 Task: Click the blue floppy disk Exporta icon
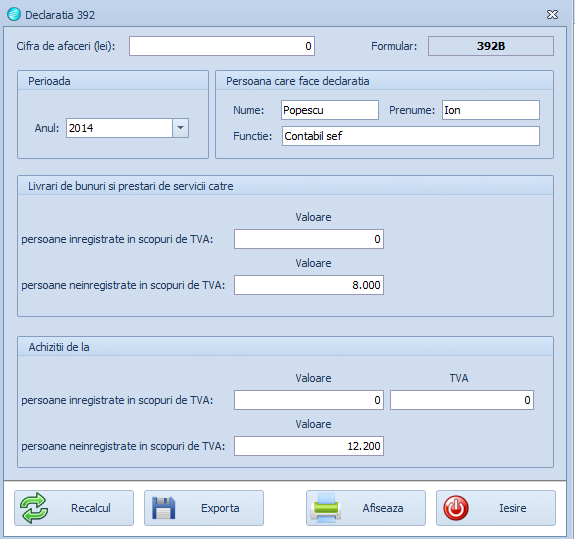(x=164, y=508)
